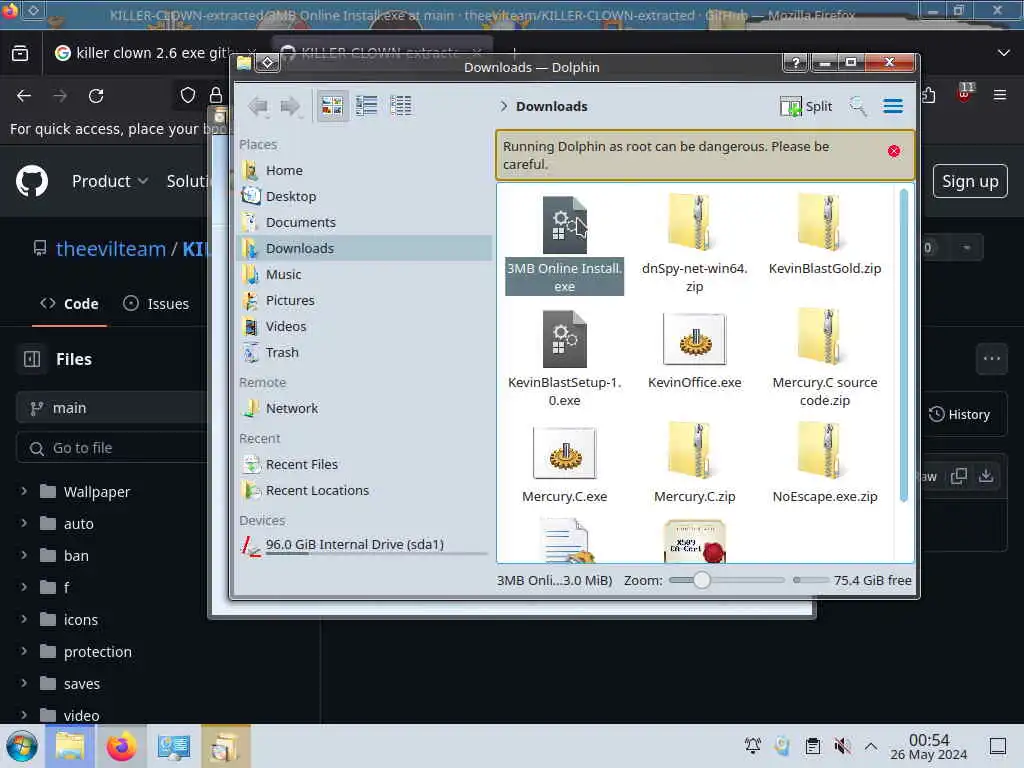Open the main branch dropdown
Viewport: 1024px width, 768px height.
pos(111,408)
